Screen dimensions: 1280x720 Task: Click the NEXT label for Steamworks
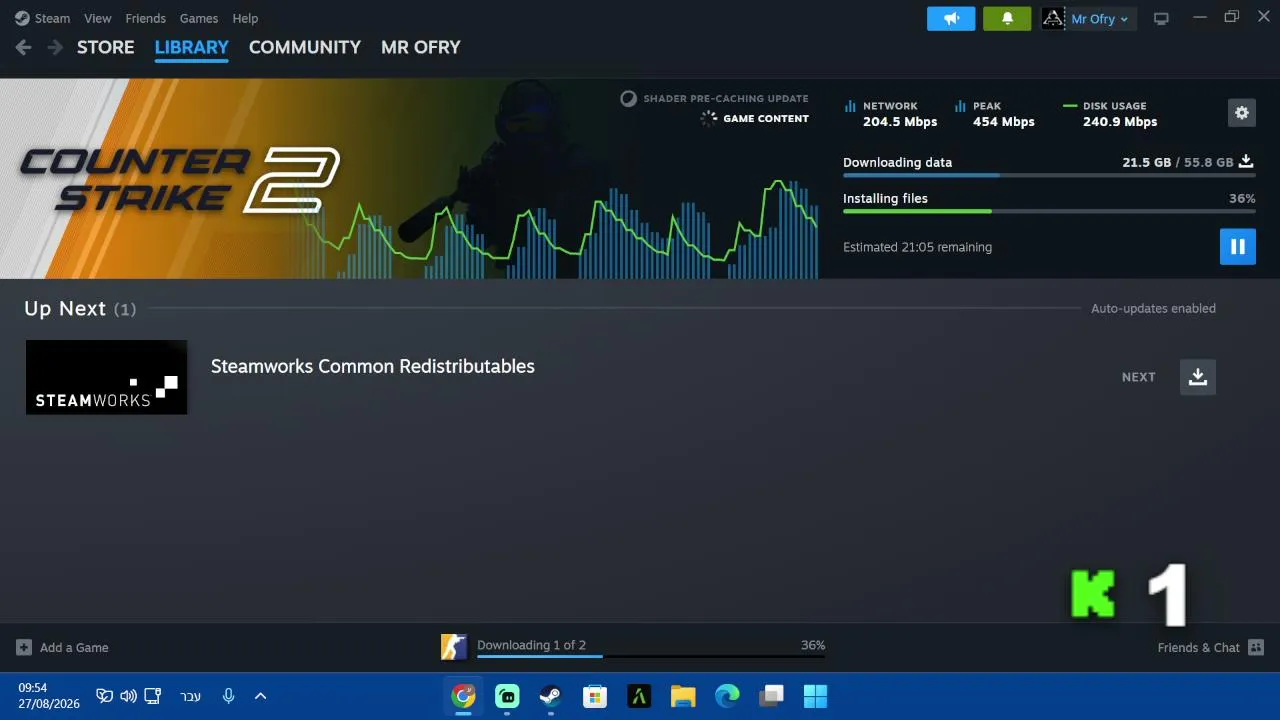tap(1139, 377)
